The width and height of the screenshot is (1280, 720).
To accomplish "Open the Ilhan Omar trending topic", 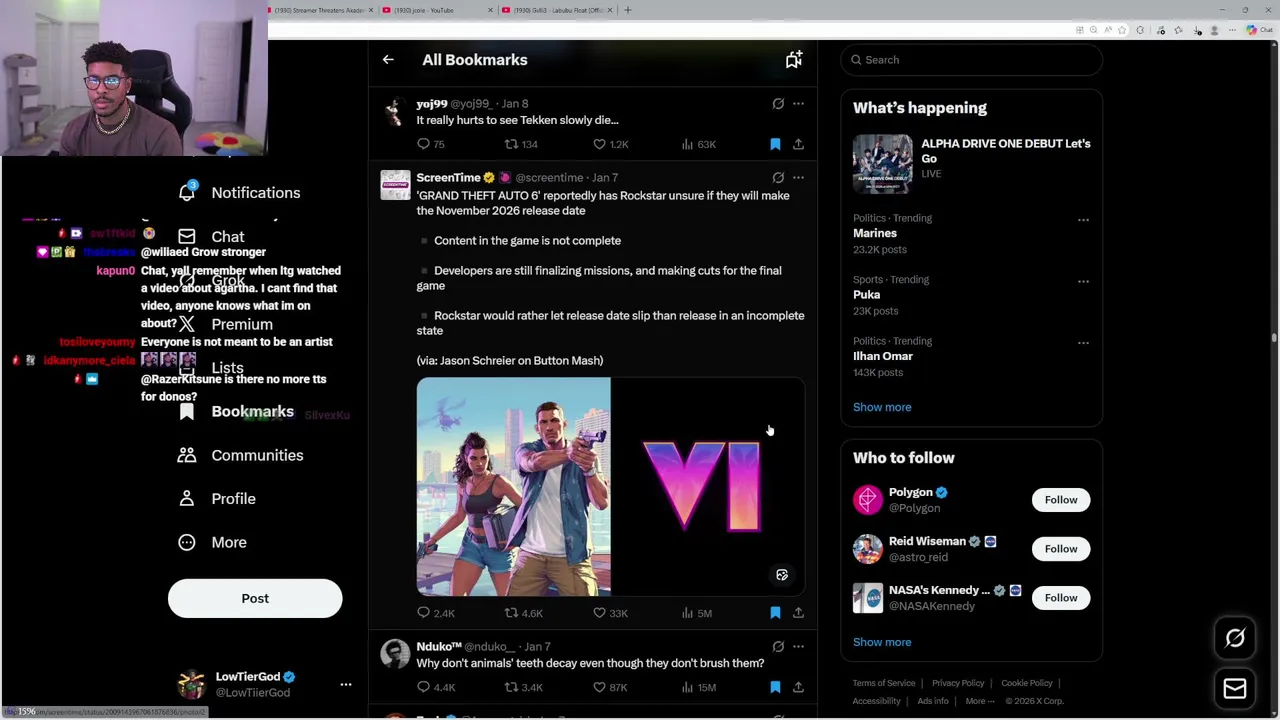I will click(x=883, y=356).
